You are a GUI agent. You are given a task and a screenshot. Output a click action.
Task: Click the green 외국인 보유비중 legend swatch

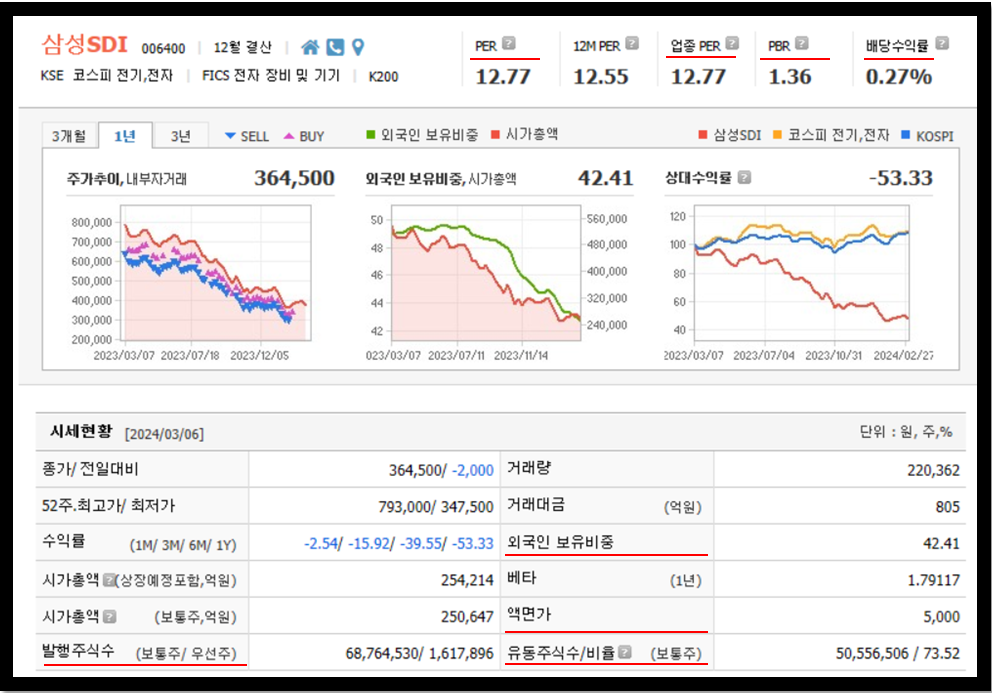point(371,134)
